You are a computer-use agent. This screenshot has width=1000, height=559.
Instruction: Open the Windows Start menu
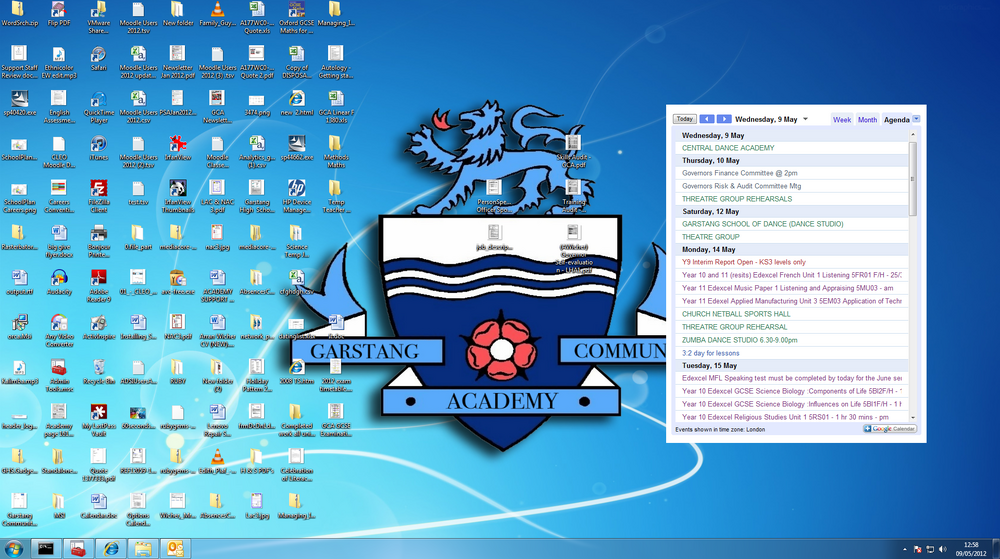14,549
